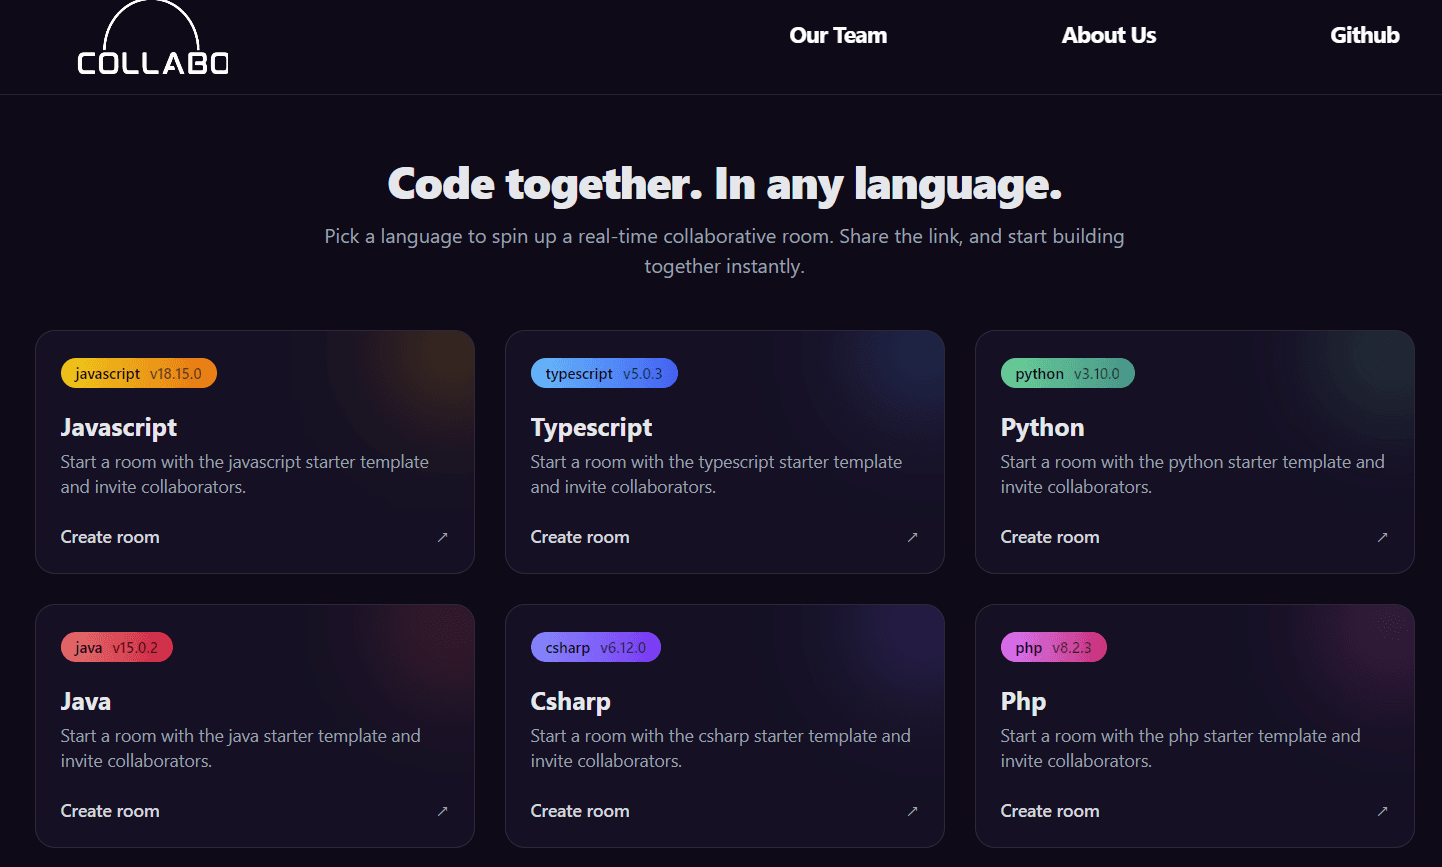Select the javascript v18.15.0 badge

(138, 372)
